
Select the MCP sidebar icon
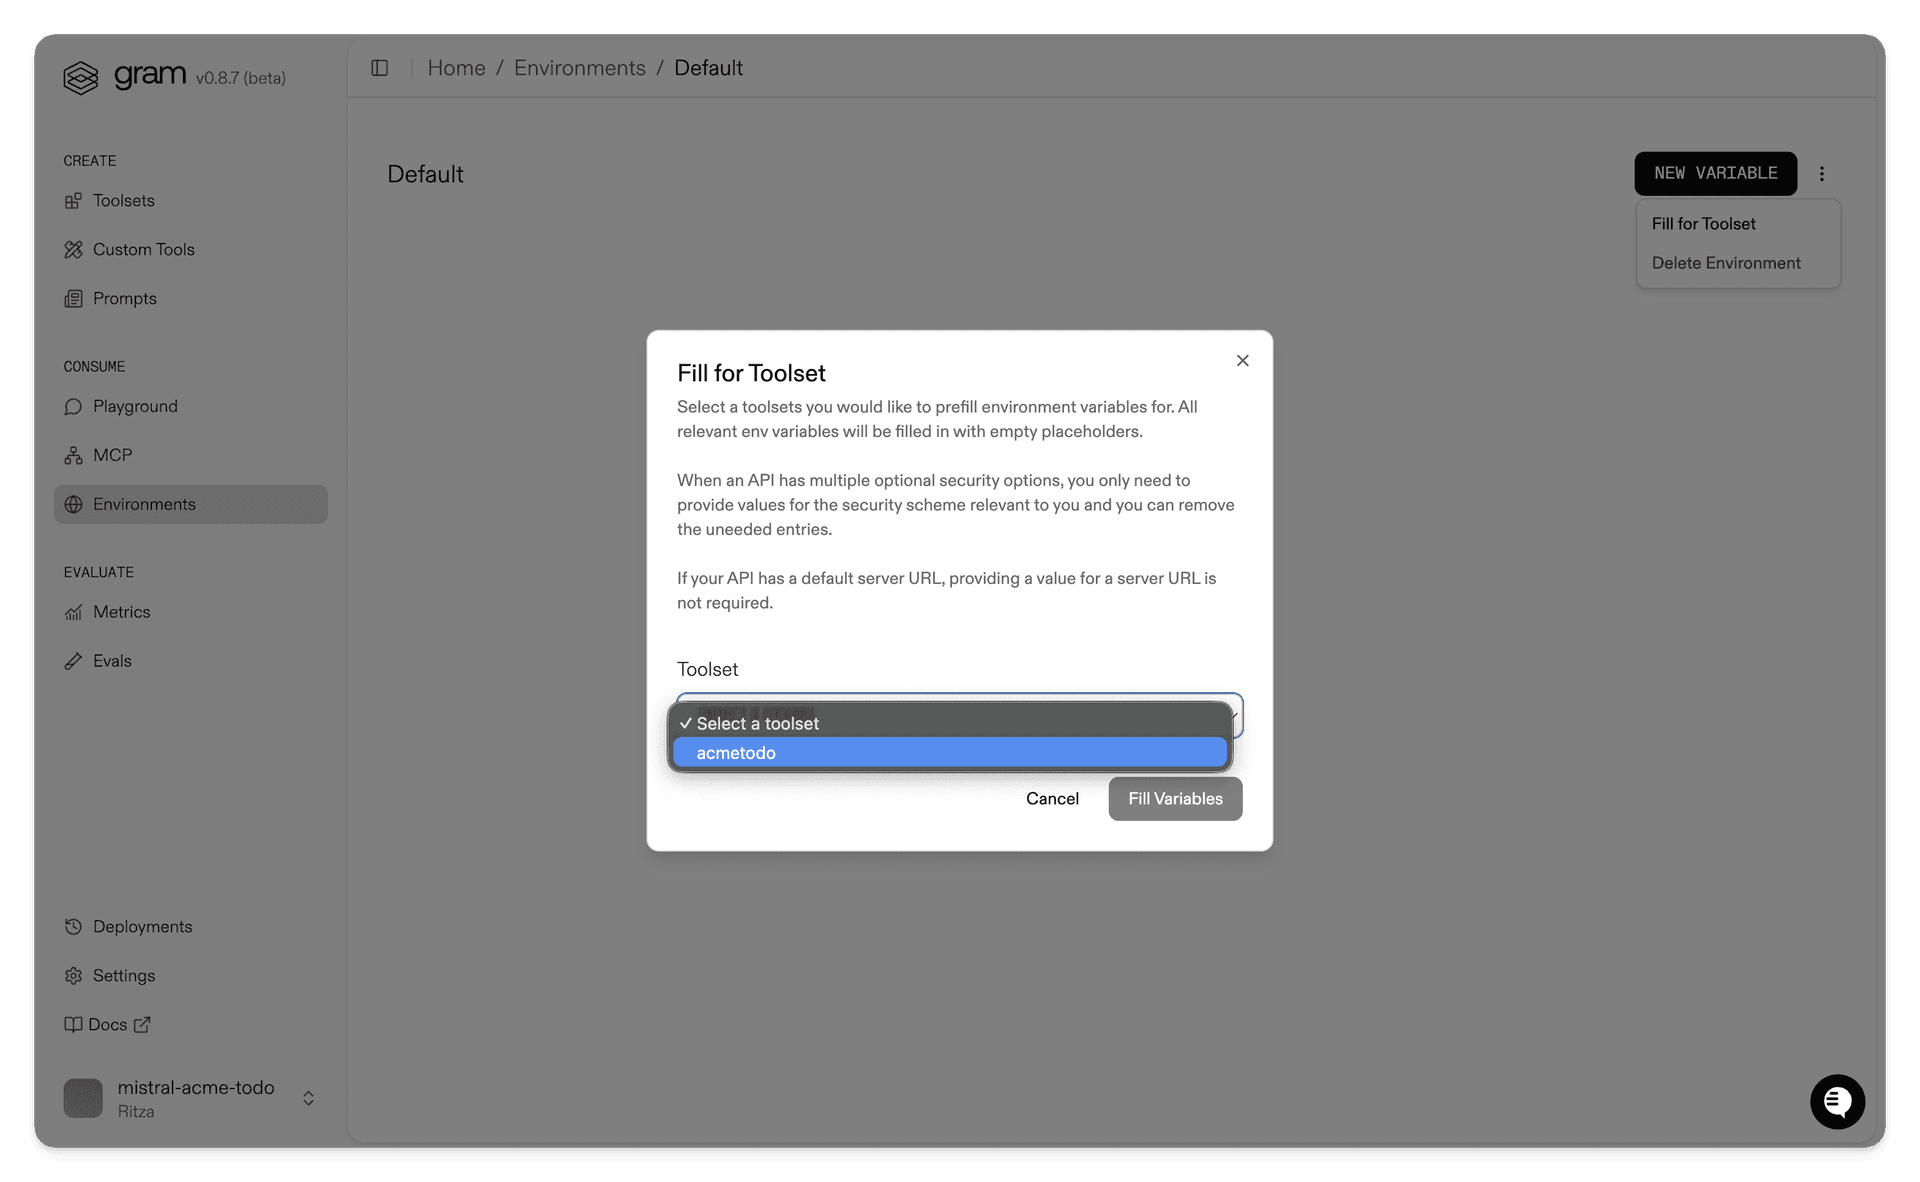[x=74, y=455]
